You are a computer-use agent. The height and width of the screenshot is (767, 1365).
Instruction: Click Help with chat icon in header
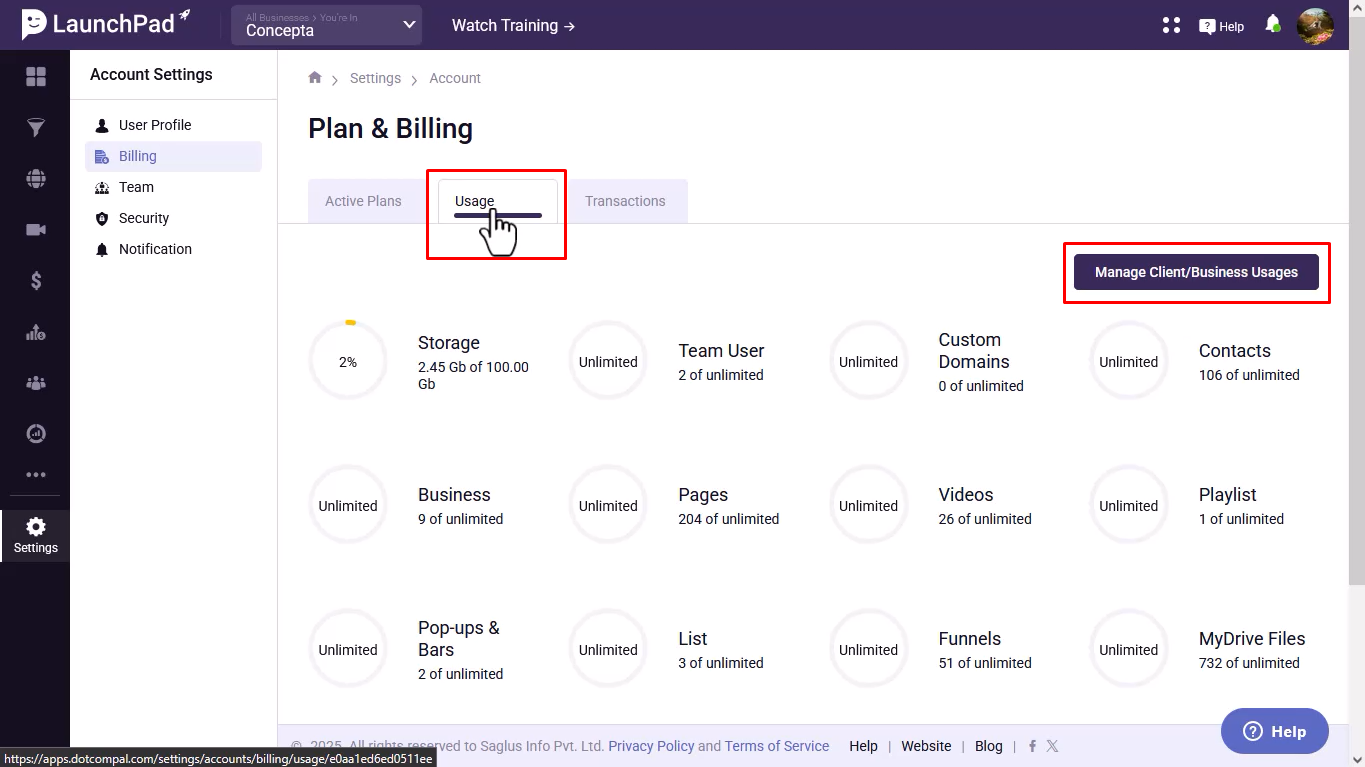[x=1222, y=26]
